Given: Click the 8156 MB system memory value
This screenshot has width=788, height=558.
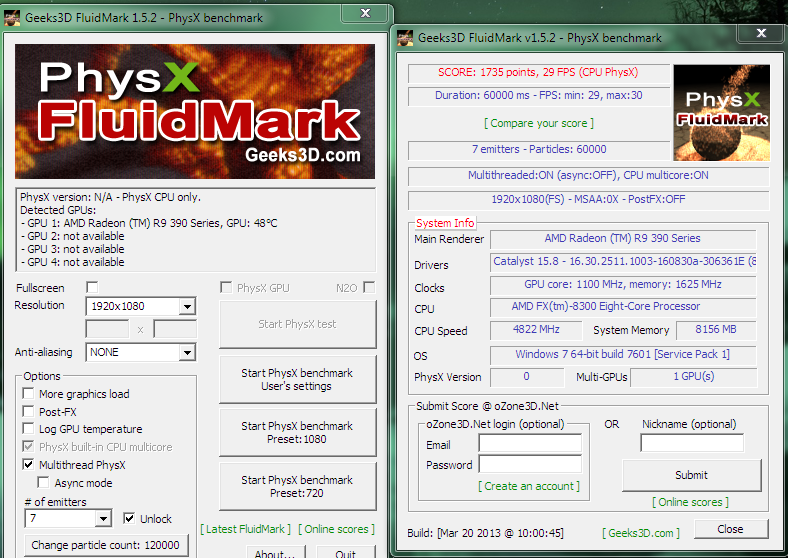Looking at the screenshot, I should tap(716, 330).
